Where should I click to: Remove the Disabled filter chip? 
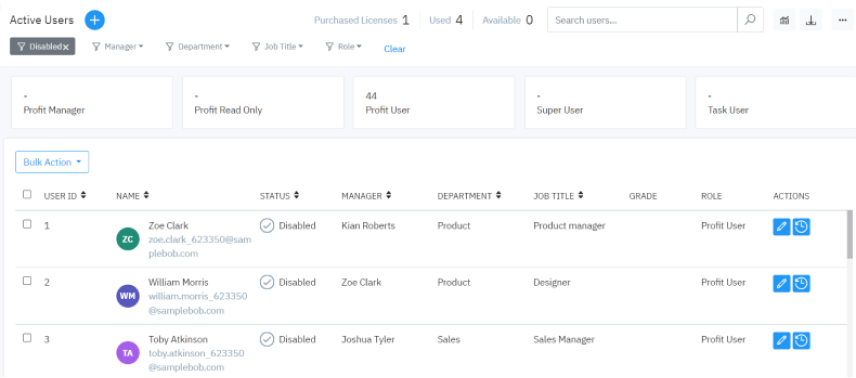66,47
